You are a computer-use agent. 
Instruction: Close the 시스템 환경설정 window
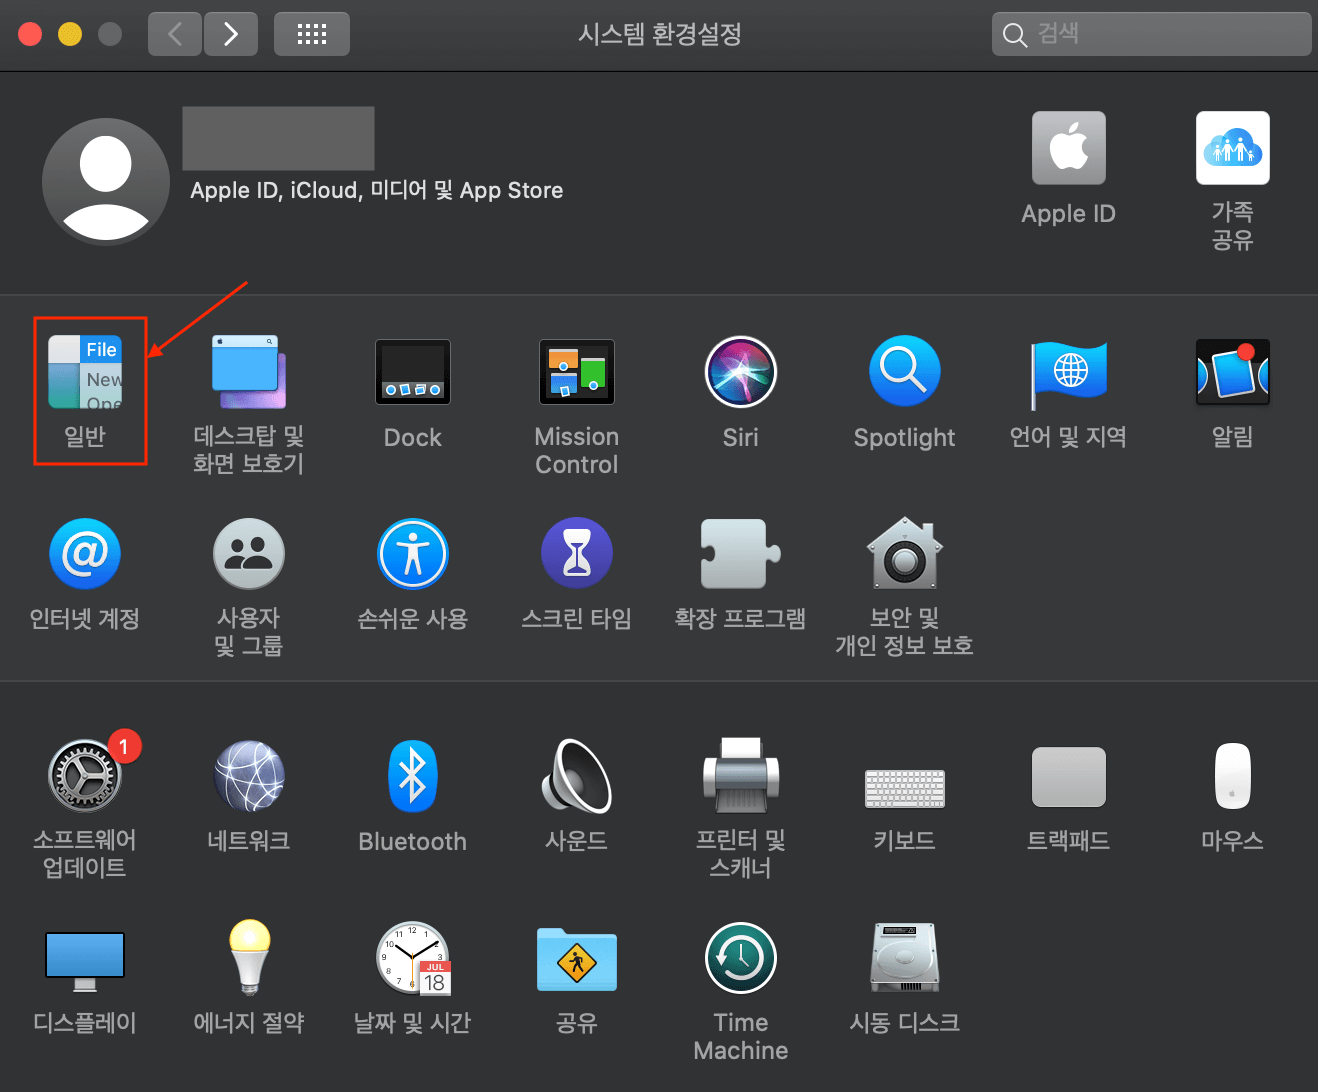coord(30,34)
